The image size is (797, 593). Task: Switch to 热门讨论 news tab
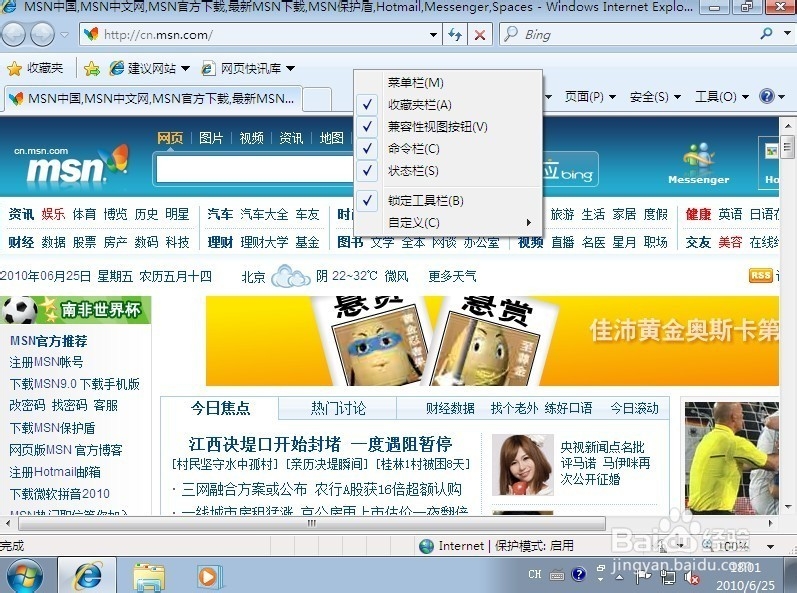pos(338,408)
